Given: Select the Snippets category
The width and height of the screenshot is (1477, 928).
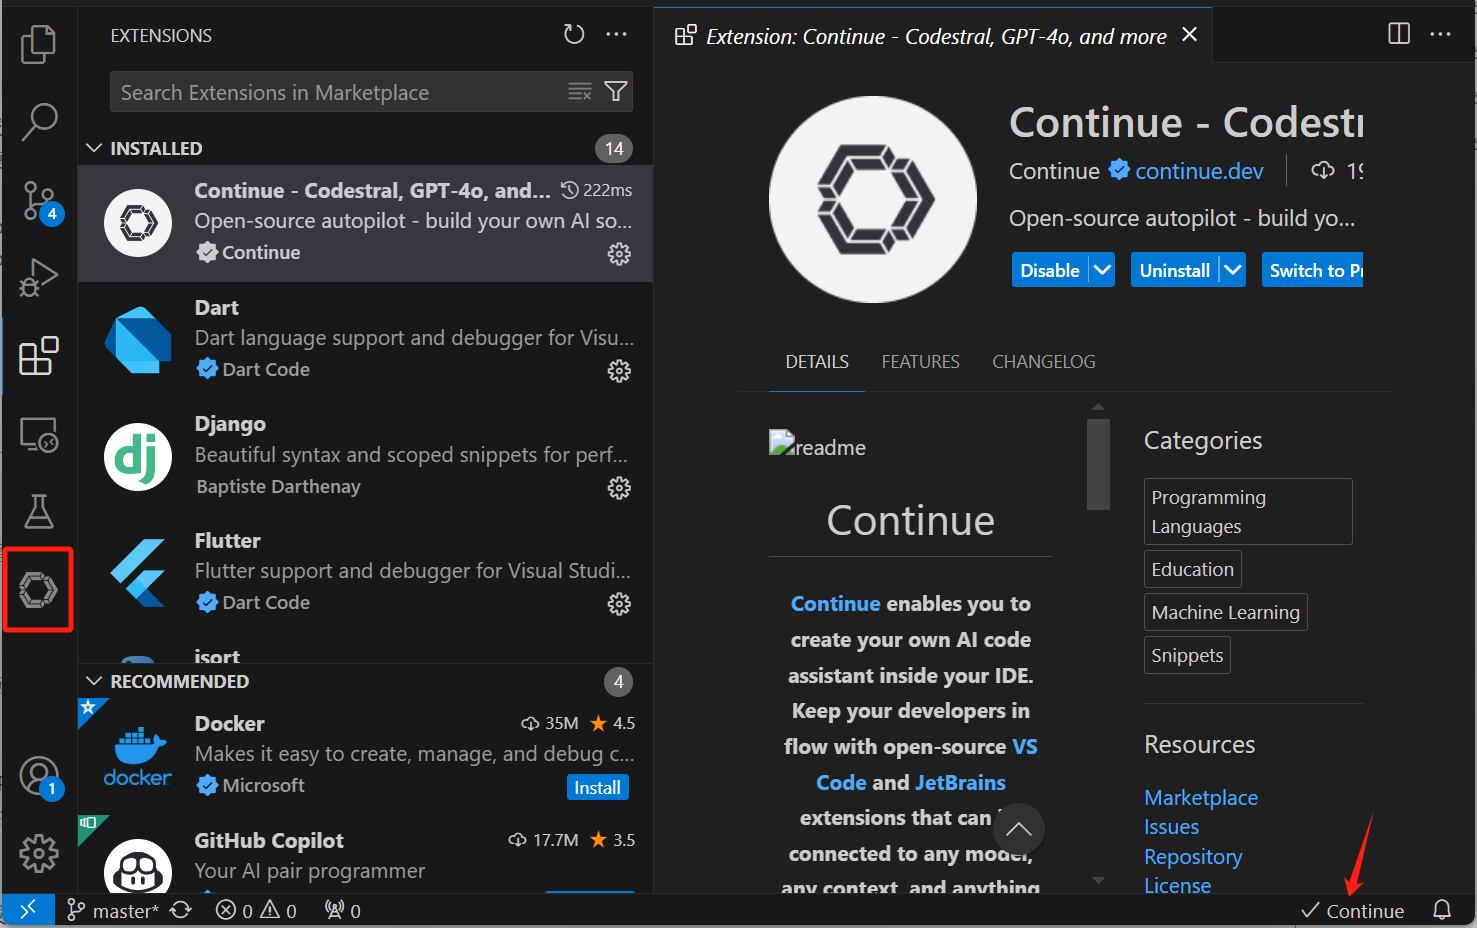Looking at the screenshot, I should click(1187, 655).
